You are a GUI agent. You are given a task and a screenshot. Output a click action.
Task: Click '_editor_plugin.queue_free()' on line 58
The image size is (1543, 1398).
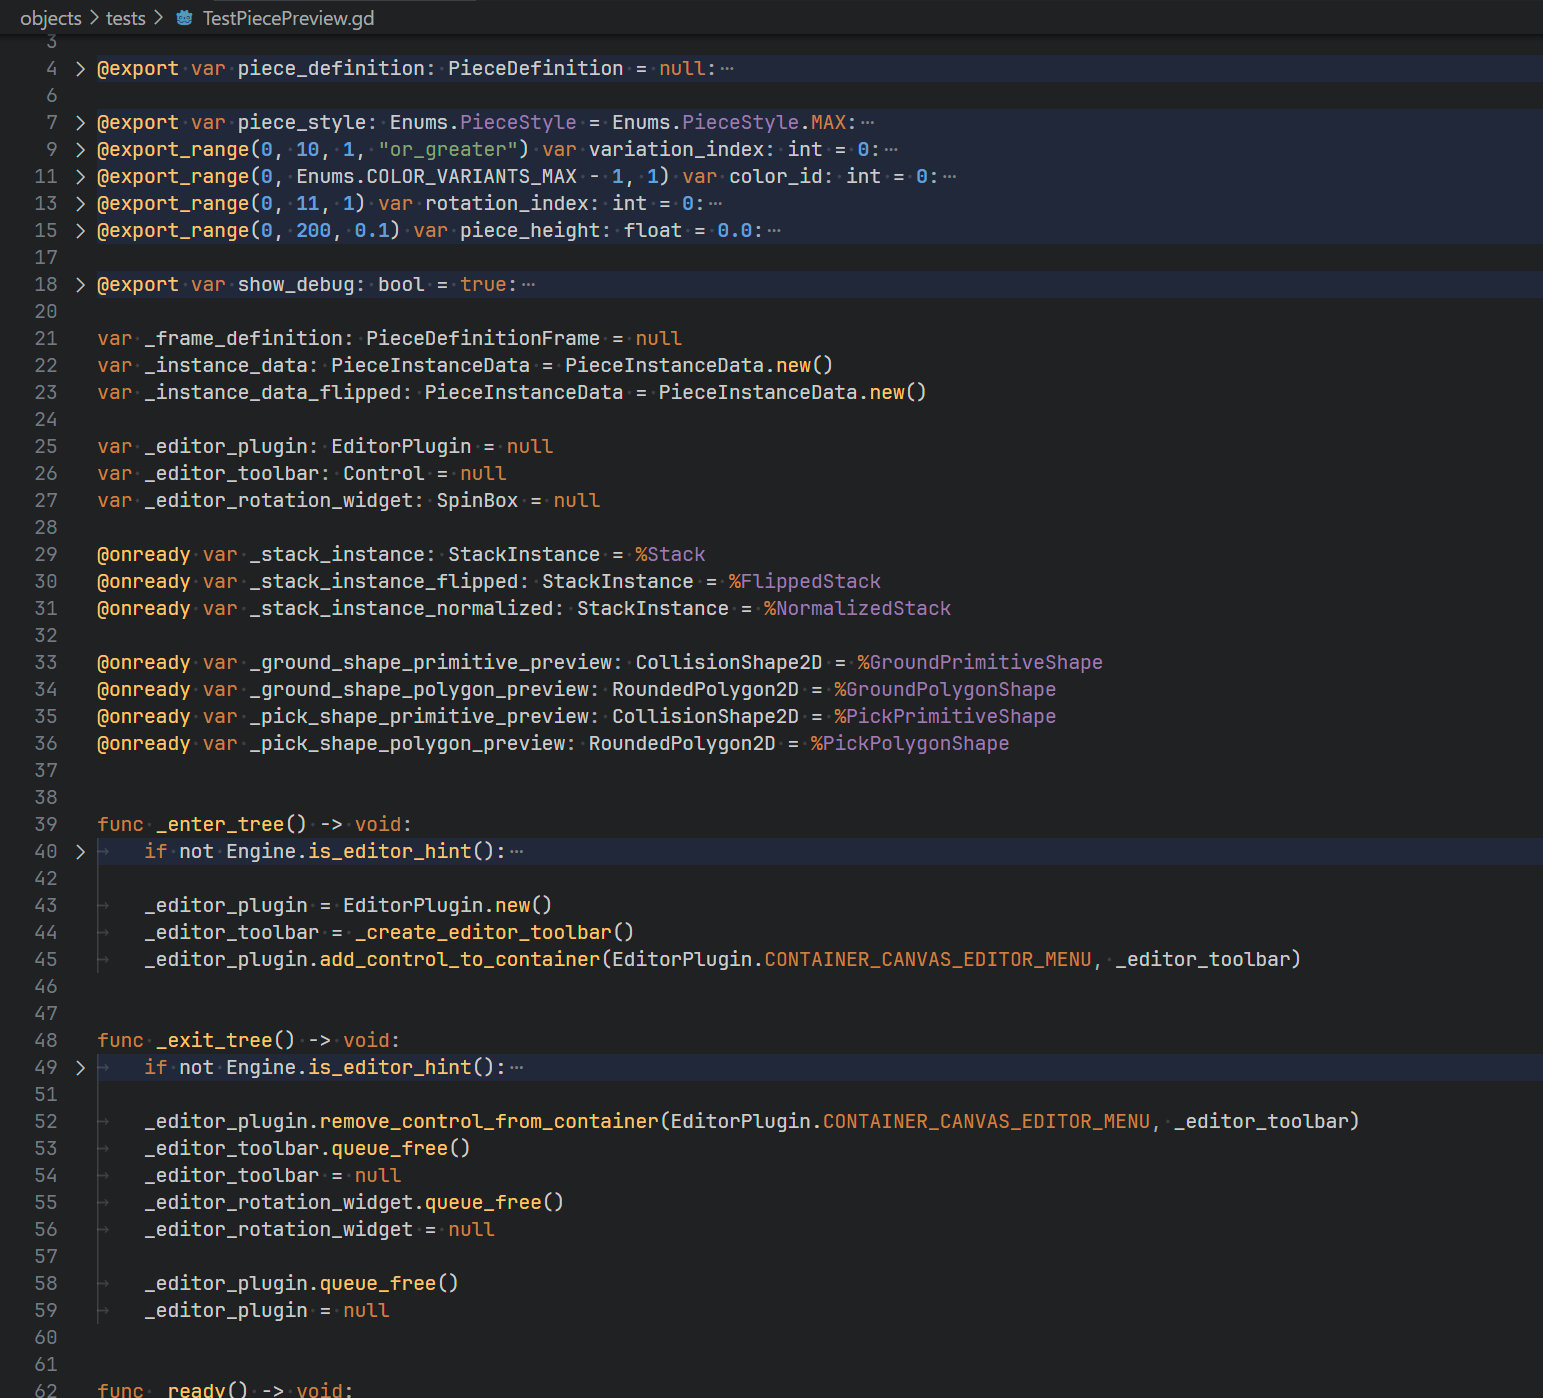301,1284
